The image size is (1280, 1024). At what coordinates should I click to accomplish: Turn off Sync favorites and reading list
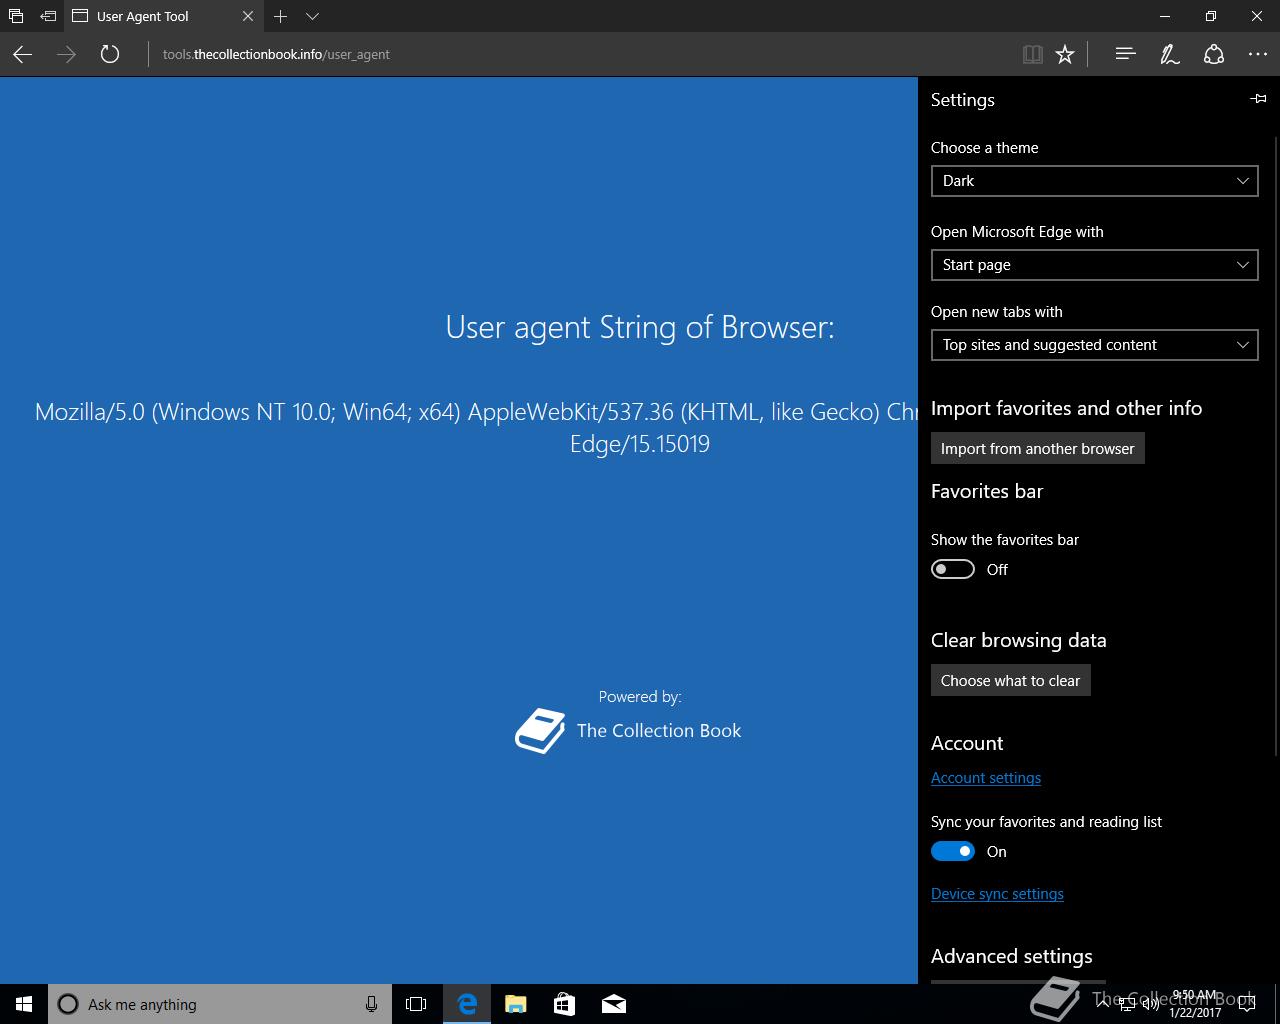click(x=952, y=851)
